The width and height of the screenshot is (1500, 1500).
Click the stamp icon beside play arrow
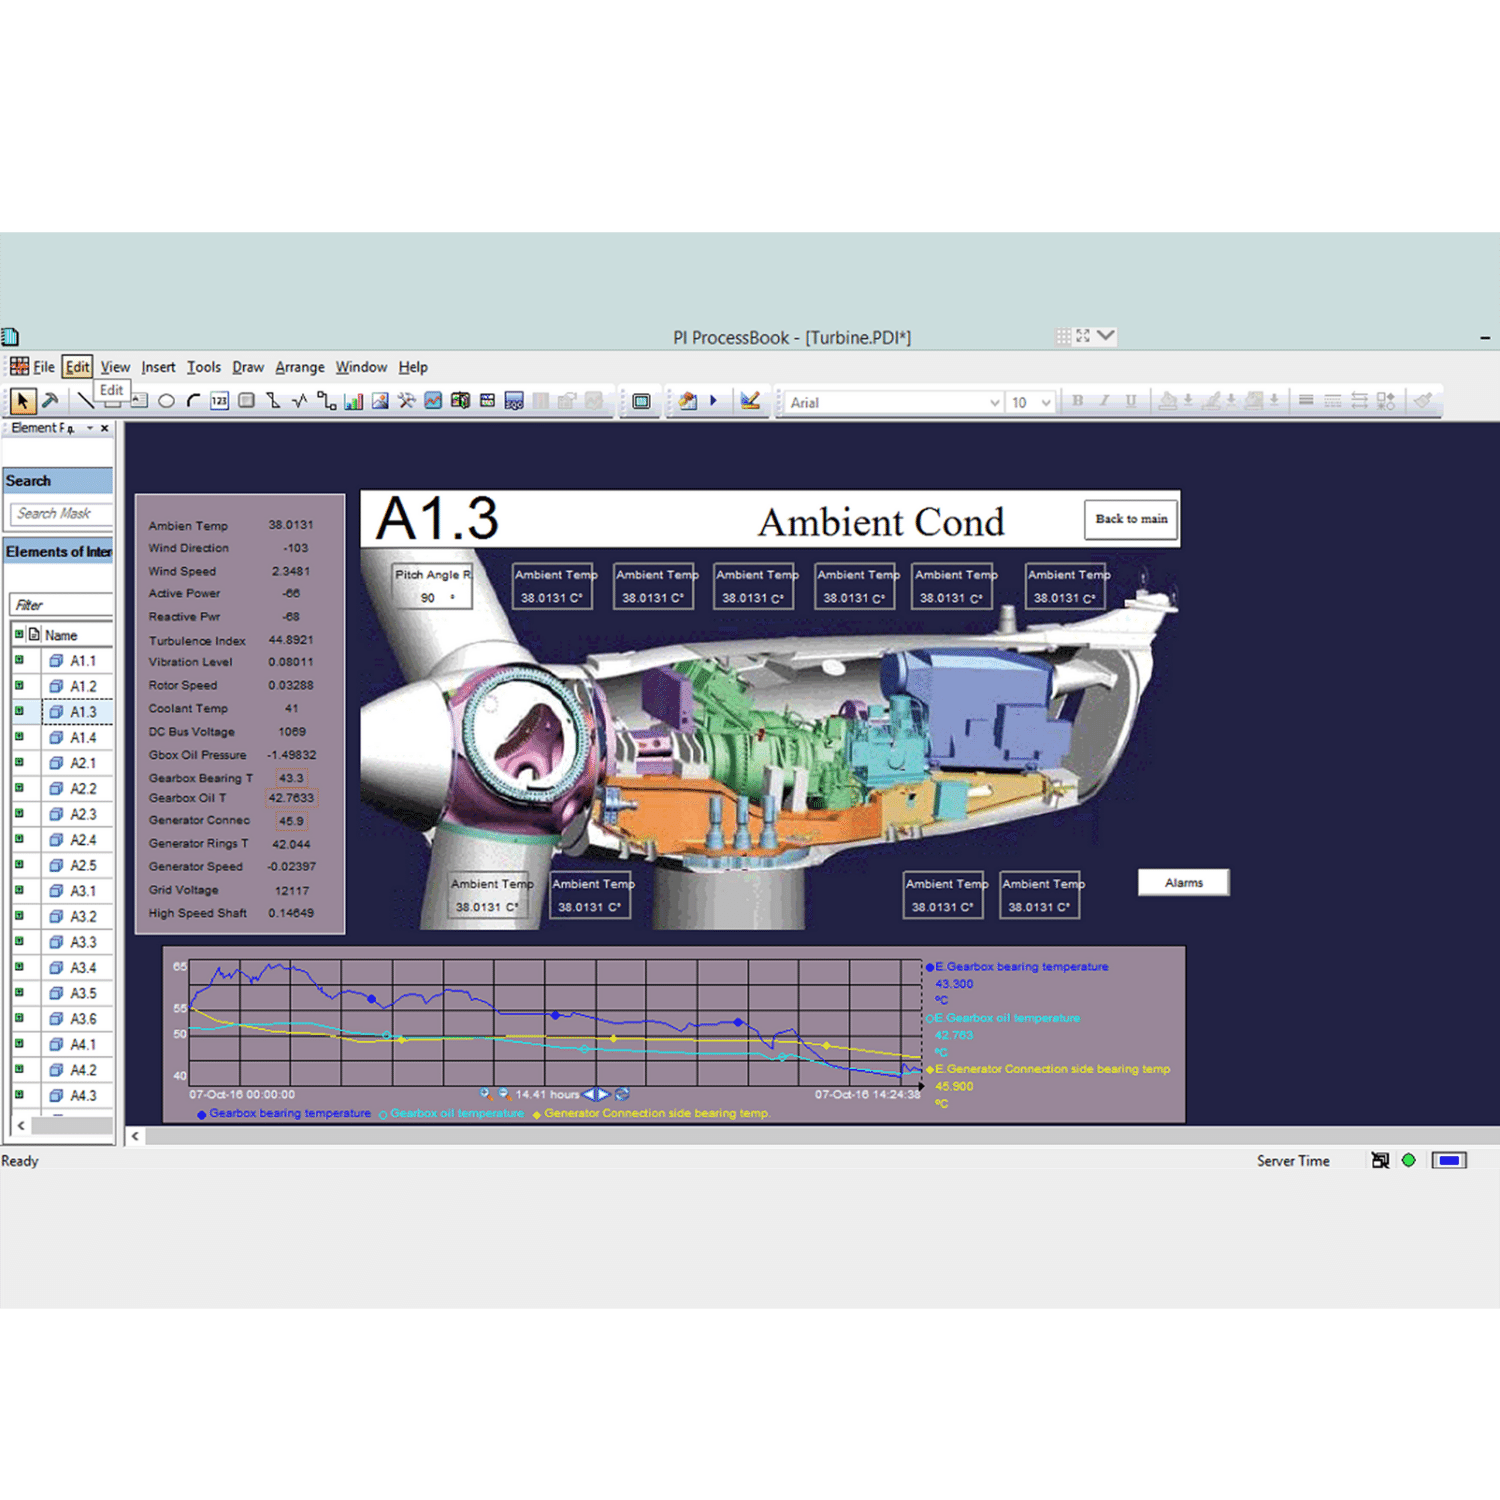tap(688, 401)
